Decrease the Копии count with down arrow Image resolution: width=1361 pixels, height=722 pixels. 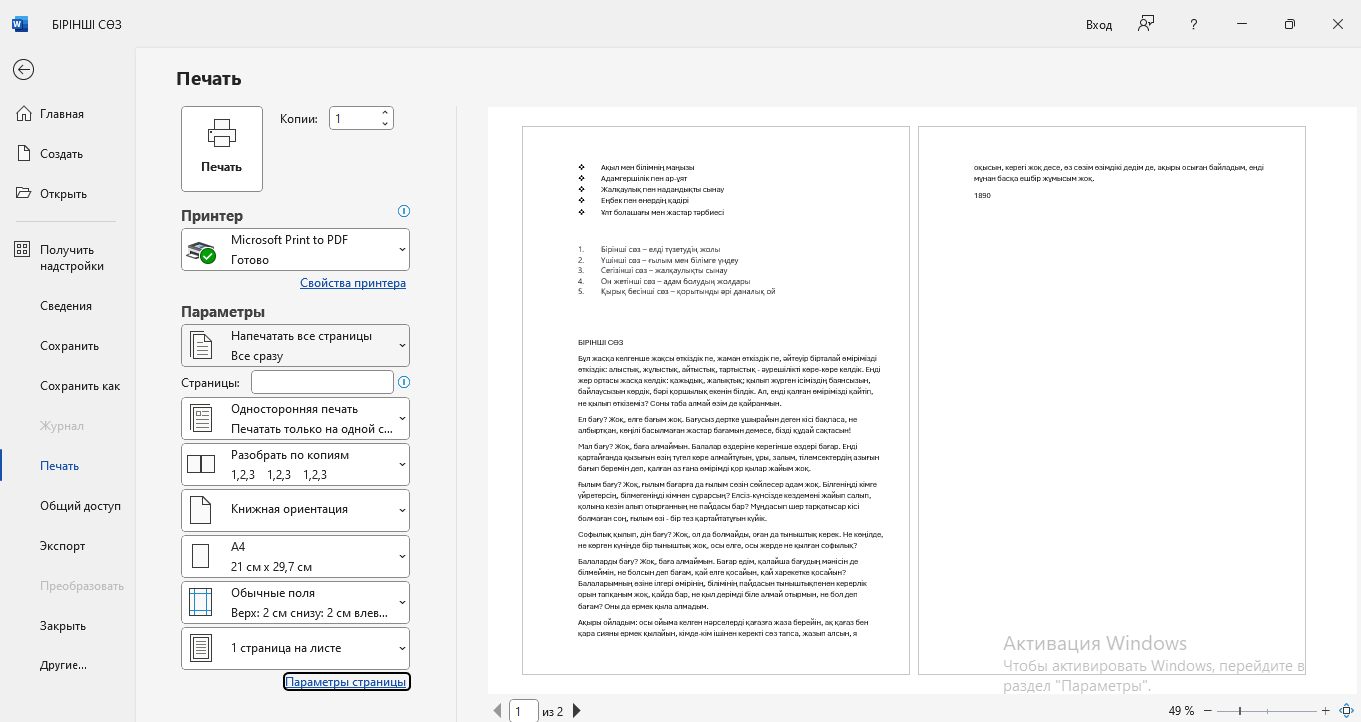(386, 124)
